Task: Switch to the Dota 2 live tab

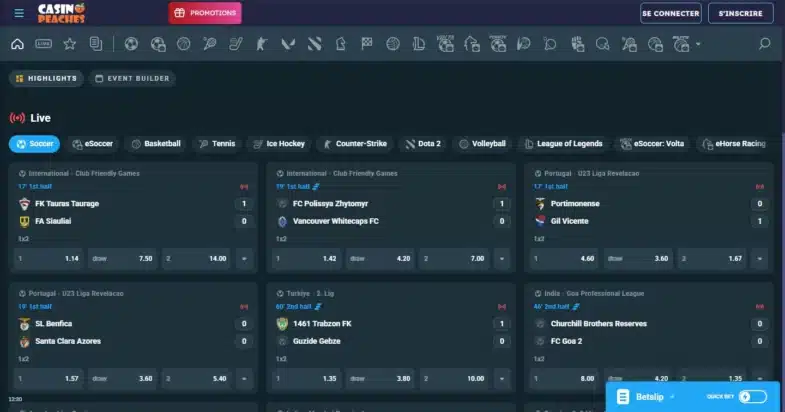Action: click(423, 144)
